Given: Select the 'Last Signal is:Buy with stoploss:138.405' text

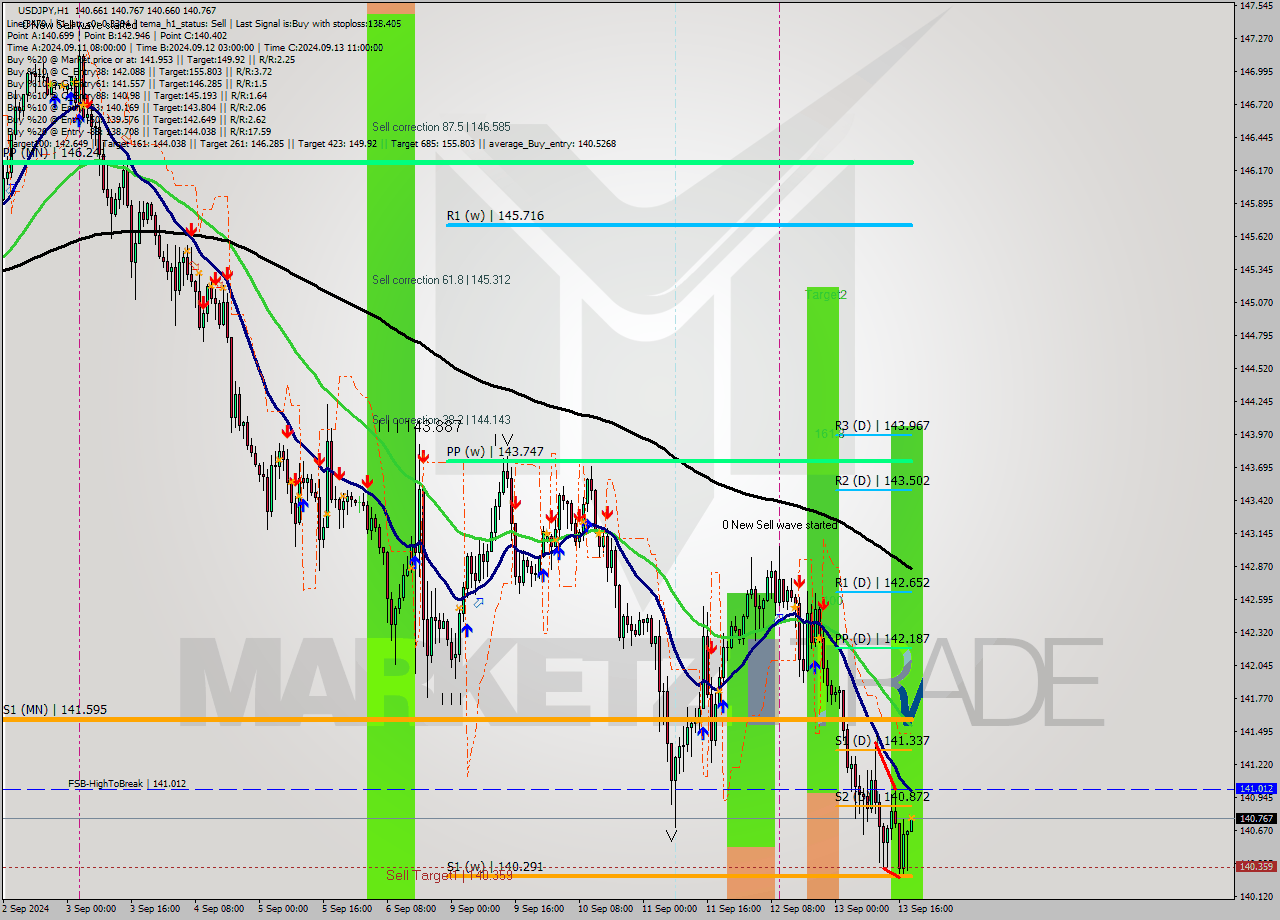Looking at the screenshot, I should click(318, 23).
